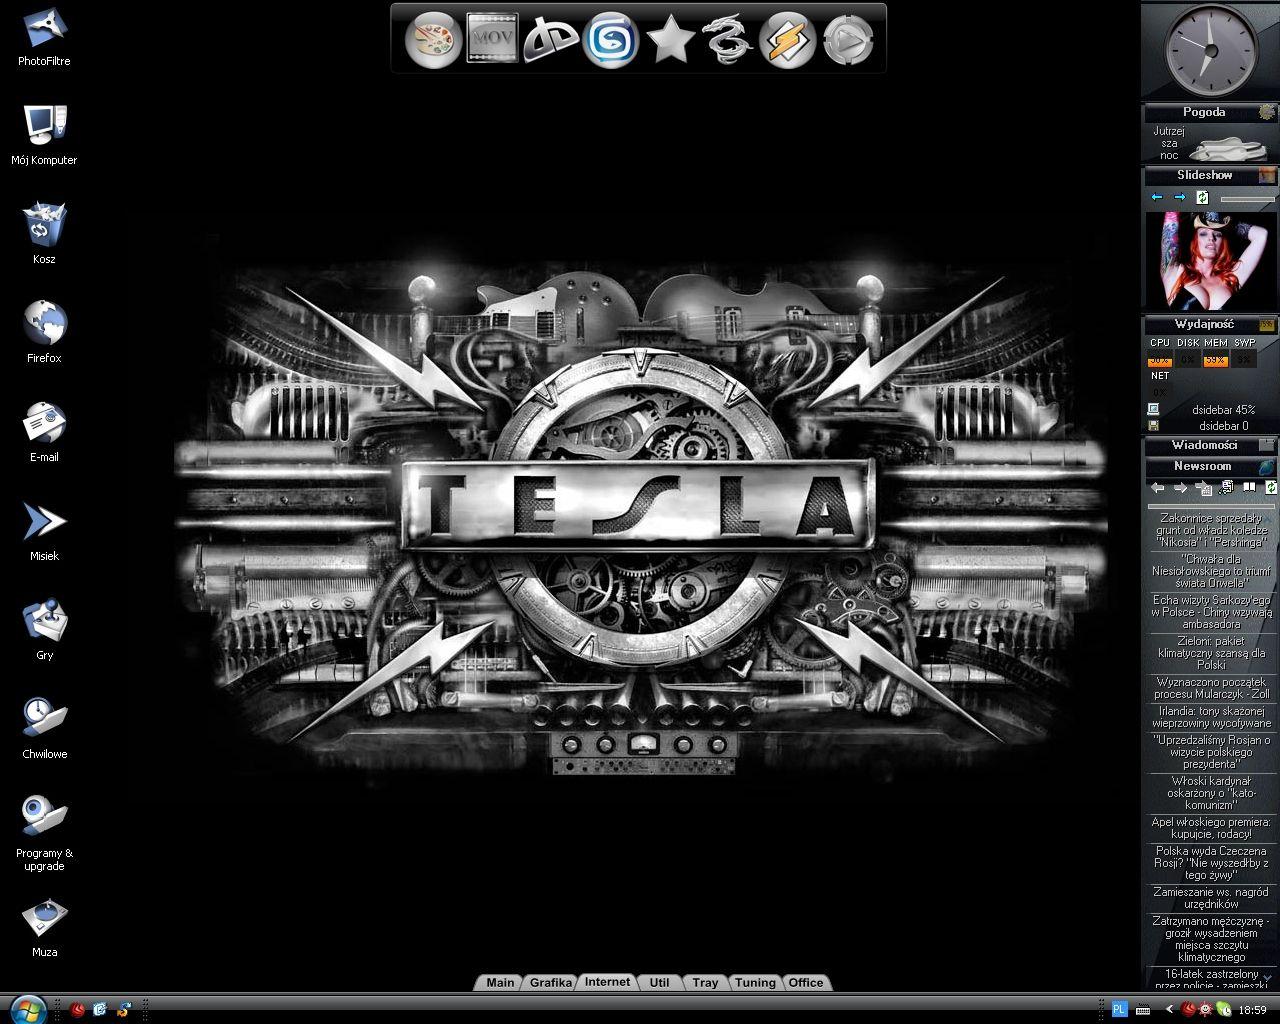Open the Misiek desktop shortcut

tap(44, 530)
